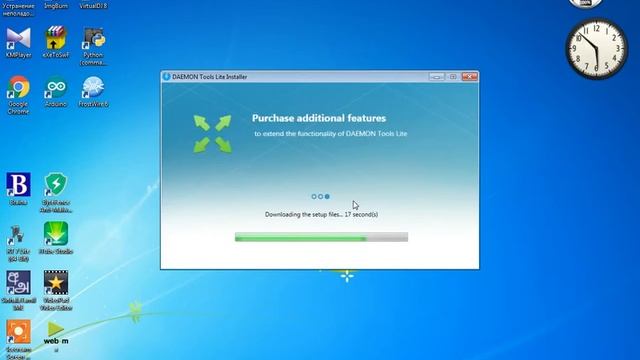Image resolution: width=640 pixels, height=360 pixels.
Task: Select the webm file on the desktop
Action: [x=56, y=335]
